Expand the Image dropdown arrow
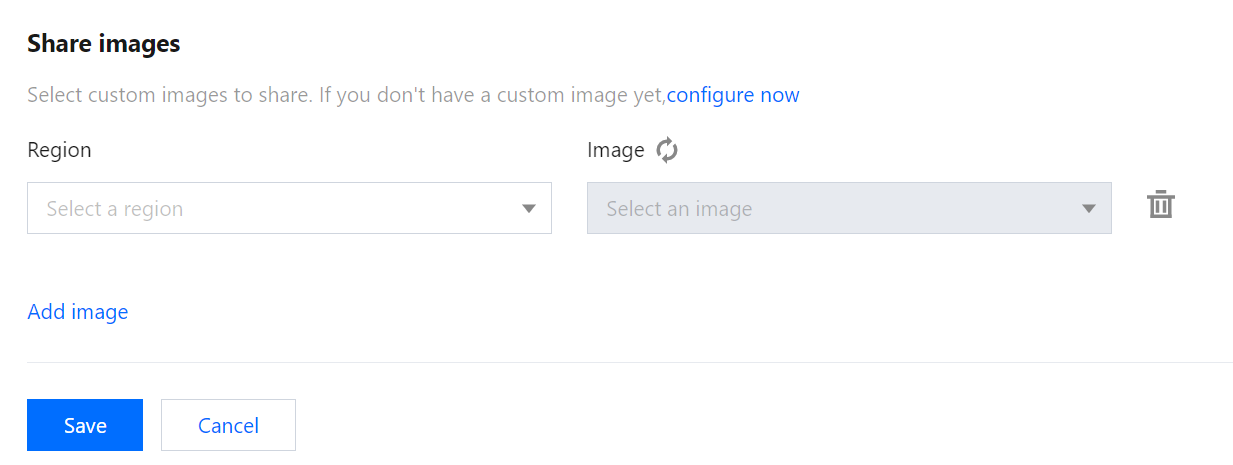This screenshot has height=465, width=1233. point(1089,208)
